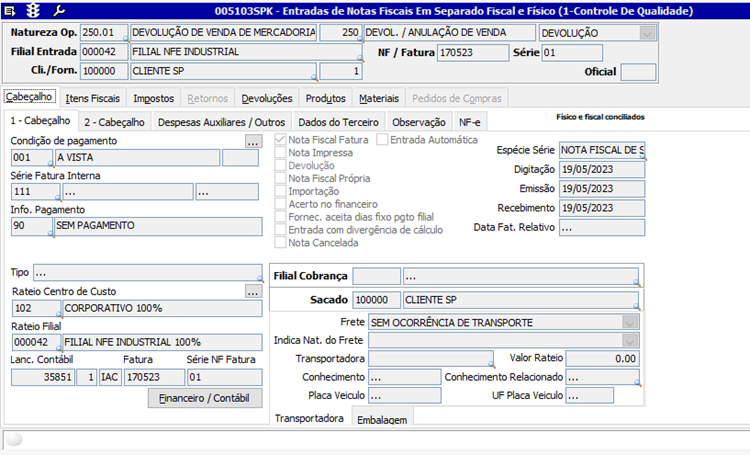750x455 pixels.
Task: Toggle the Nota Fiscal Fatura checkbox
Action: 280,140
